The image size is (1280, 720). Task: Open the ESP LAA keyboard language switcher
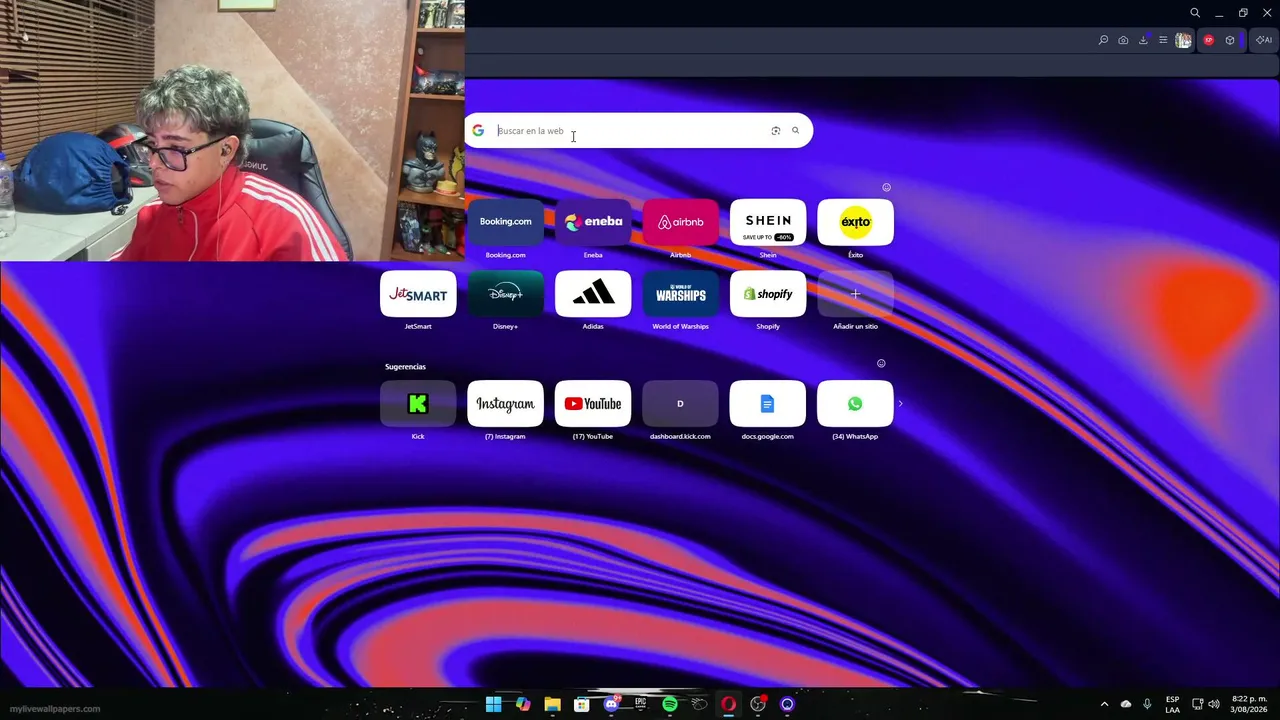(1172, 704)
